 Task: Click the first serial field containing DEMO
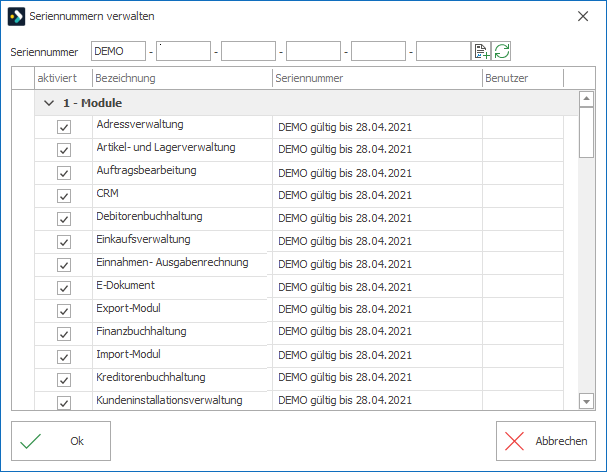pos(118,51)
